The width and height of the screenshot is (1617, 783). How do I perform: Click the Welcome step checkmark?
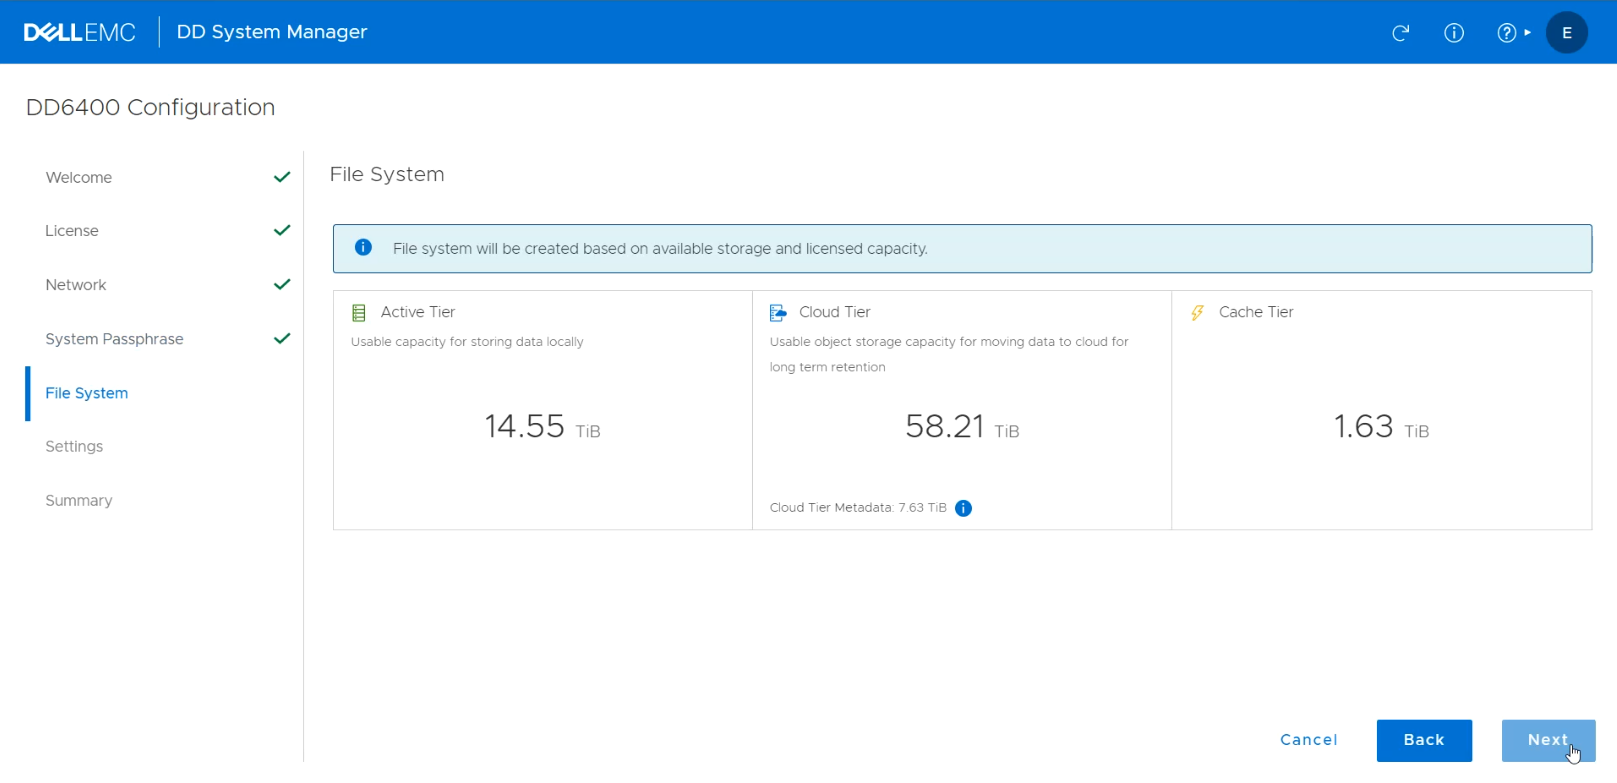tap(282, 177)
